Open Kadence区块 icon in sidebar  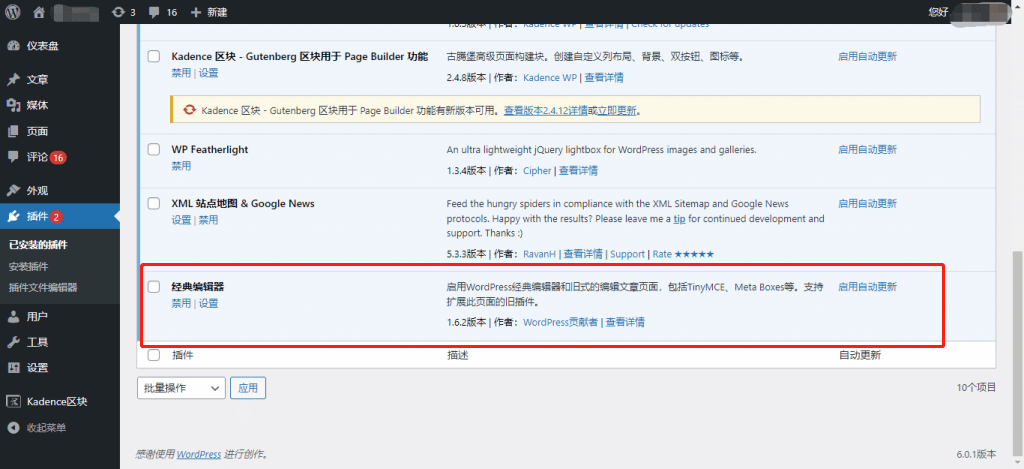click(x=13, y=402)
